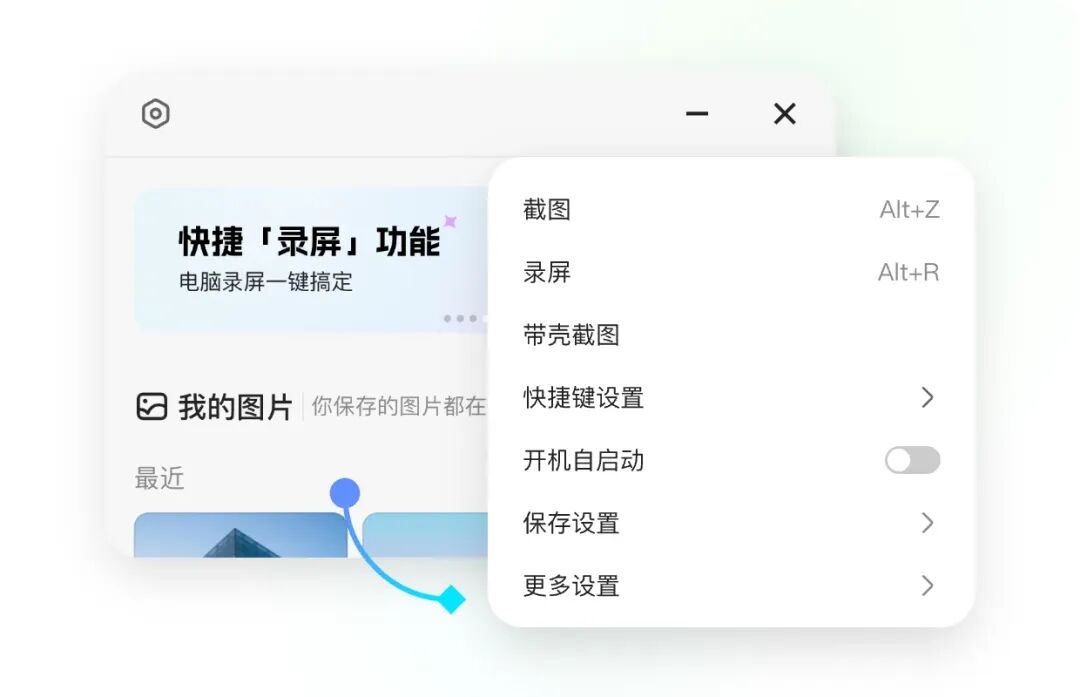The height and width of the screenshot is (697, 1080).
Task: Enable the 开机自启动 toggle
Action: pyautogui.click(x=912, y=460)
